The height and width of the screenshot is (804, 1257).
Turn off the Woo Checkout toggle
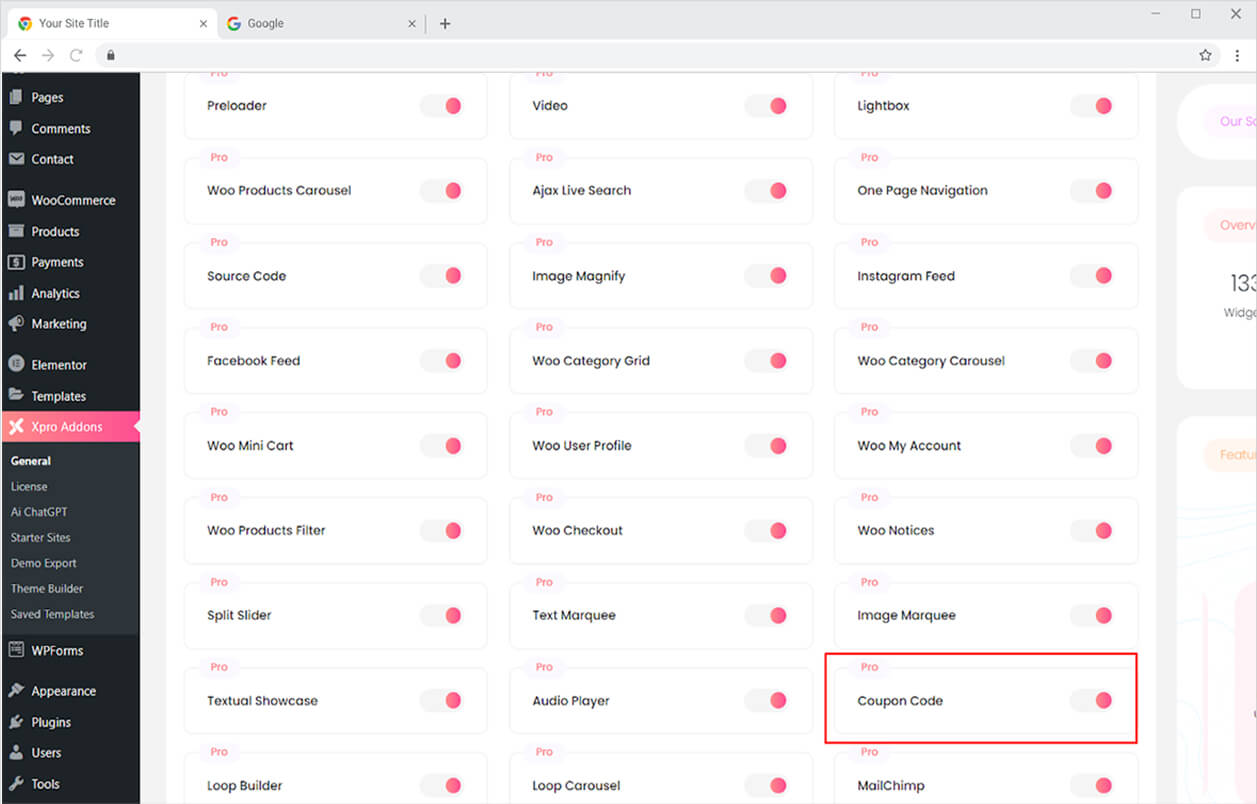pyautogui.click(x=766, y=531)
